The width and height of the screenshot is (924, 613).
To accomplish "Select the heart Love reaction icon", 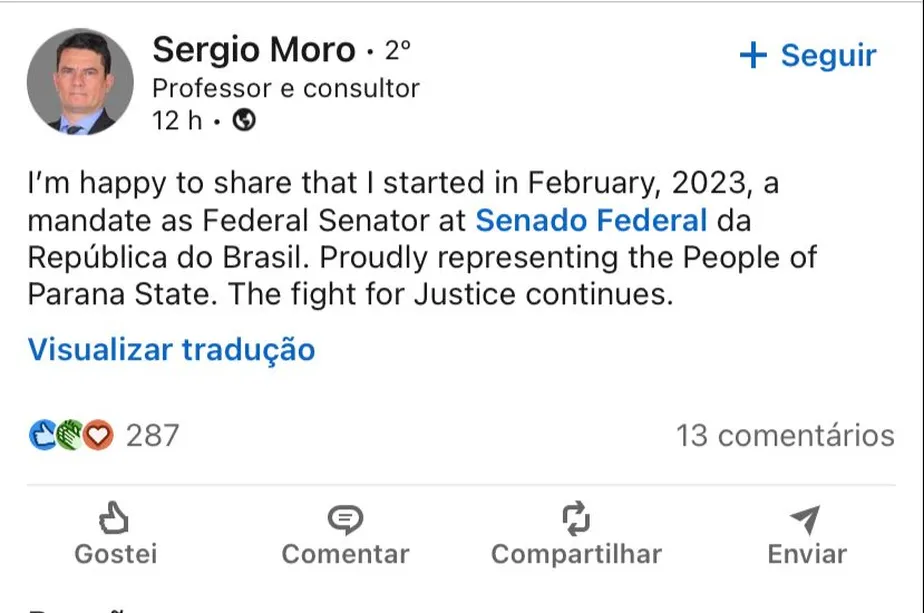I will point(96,434).
